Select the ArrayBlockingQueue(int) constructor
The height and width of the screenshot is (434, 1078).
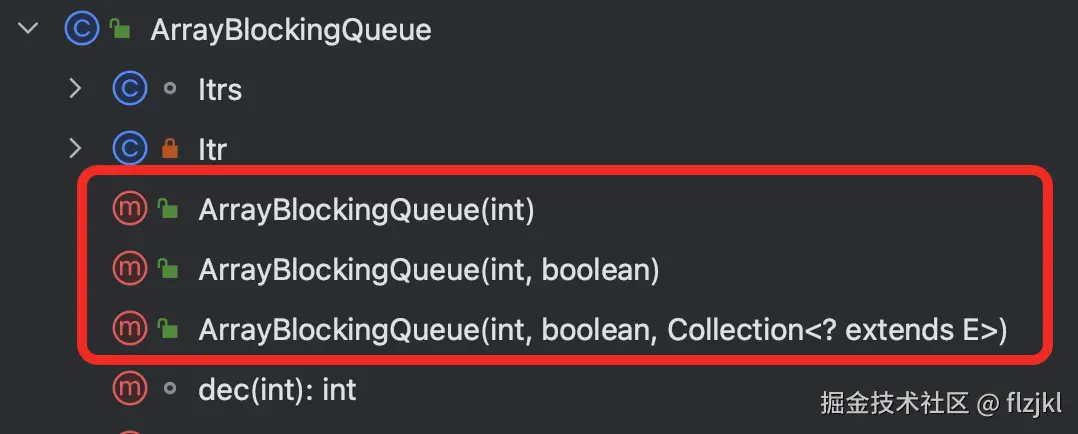point(366,210)
